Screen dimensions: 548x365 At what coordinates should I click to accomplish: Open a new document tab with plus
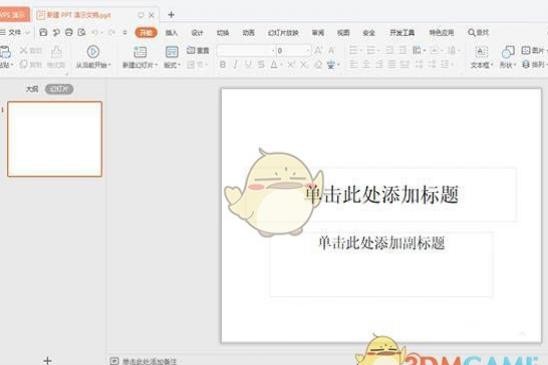click(x=171, y=15)
